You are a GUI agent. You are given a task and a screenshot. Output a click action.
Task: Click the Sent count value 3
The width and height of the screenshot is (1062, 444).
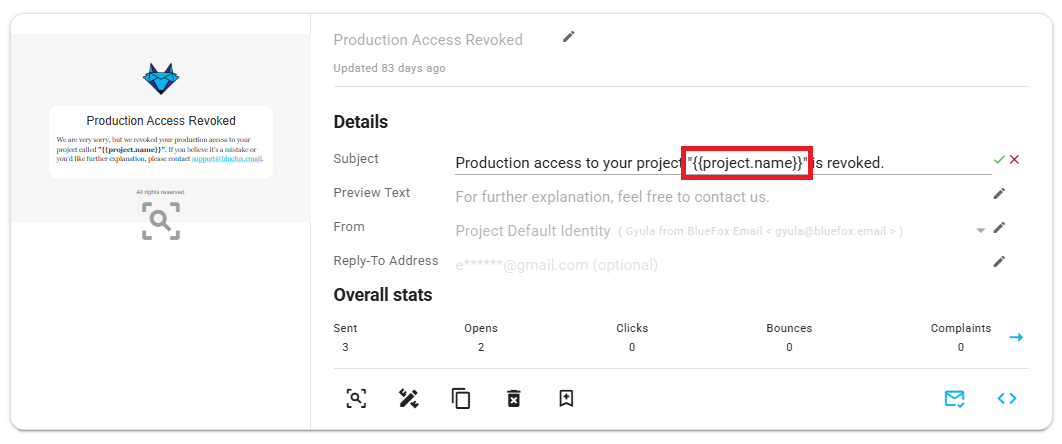click(x=345, y=347)
